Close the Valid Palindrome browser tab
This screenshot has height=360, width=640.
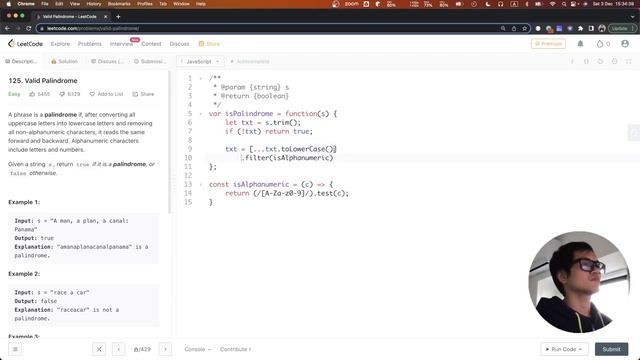tap(105, 17)
